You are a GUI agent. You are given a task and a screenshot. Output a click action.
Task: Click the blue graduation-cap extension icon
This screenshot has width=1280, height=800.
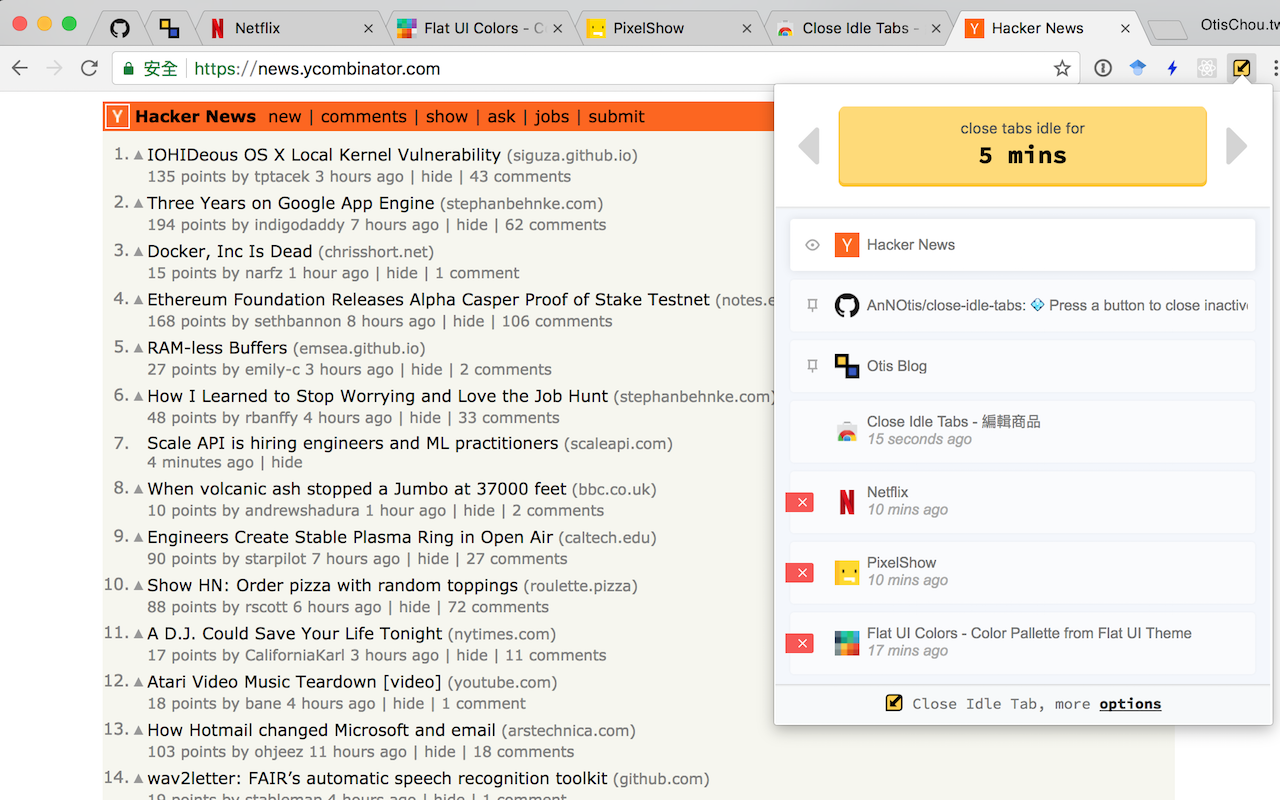click(x=1136, y=67)
